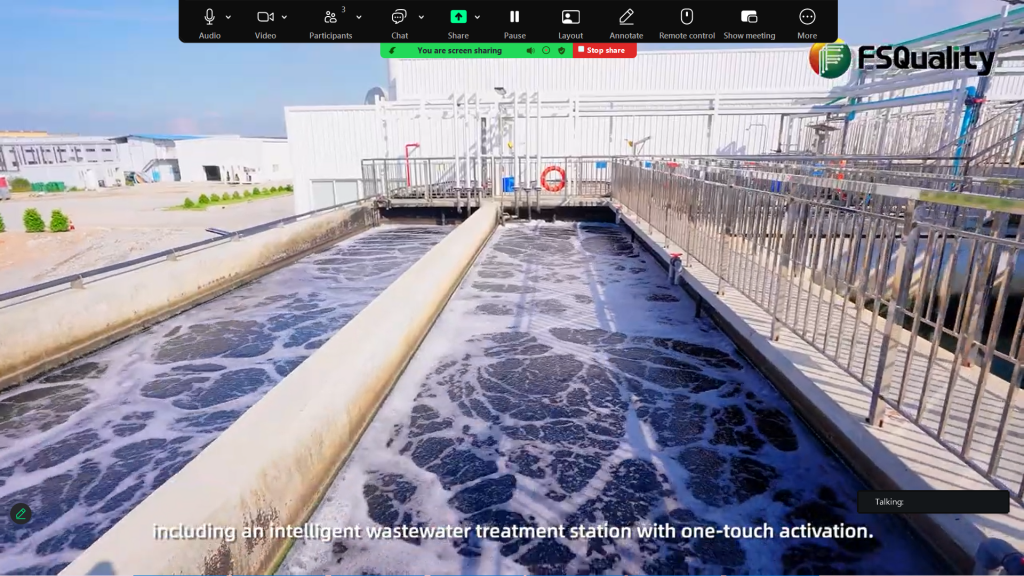Screen dimensions: 1024x576
Task: Open the Layout options
Action: [x=570, y=17]
